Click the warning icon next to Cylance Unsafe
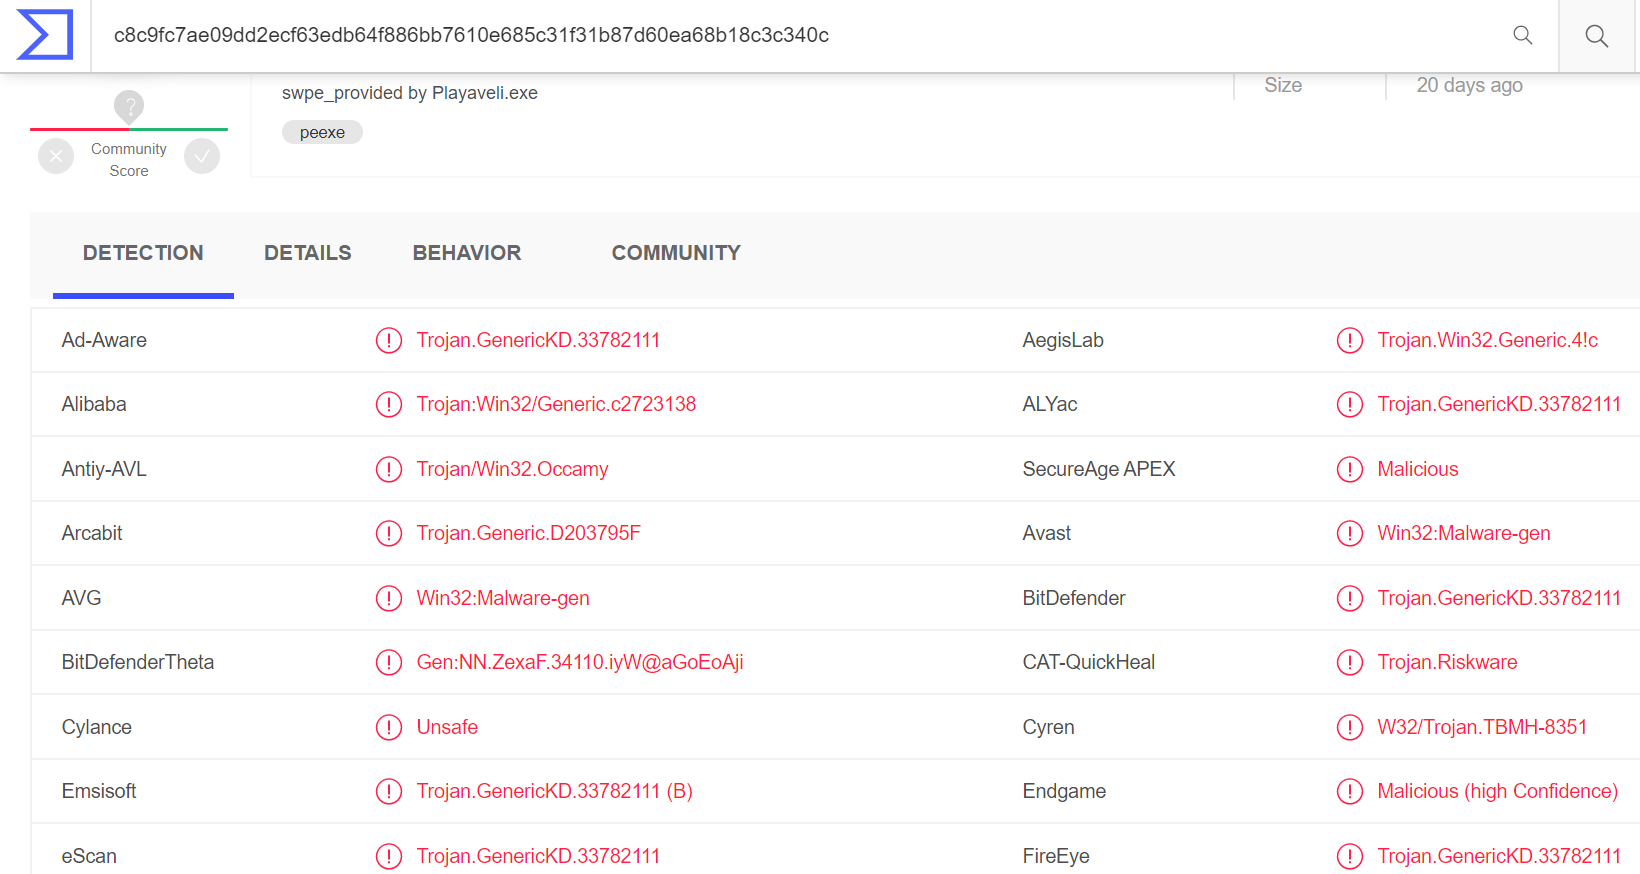1640x874 pixels. pos(388,727)
